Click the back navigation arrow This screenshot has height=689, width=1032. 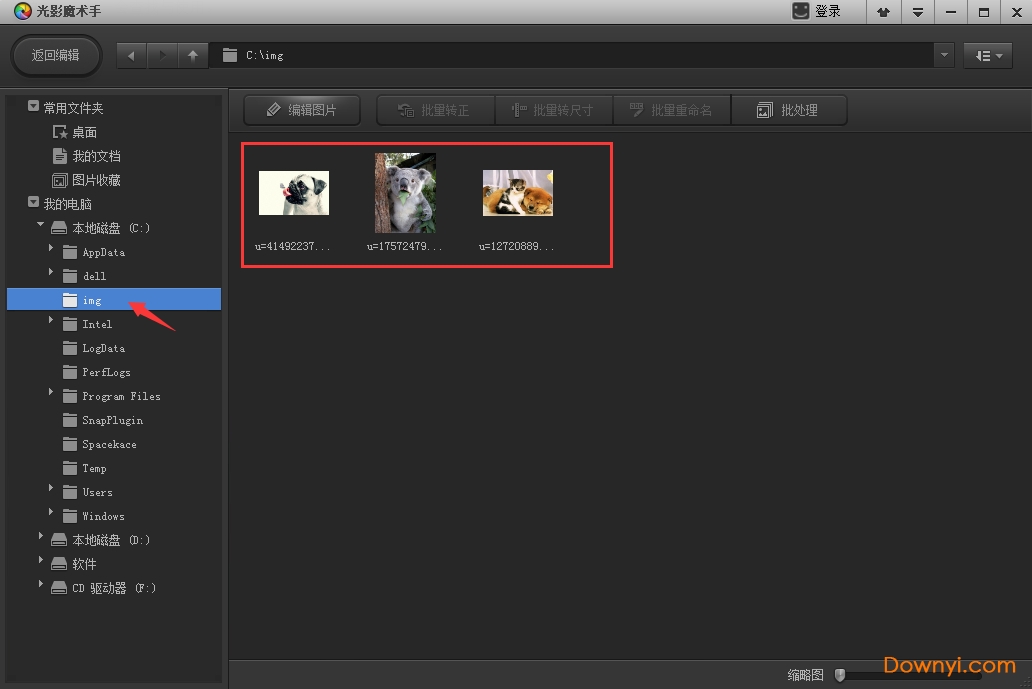(x=132, y=56)
